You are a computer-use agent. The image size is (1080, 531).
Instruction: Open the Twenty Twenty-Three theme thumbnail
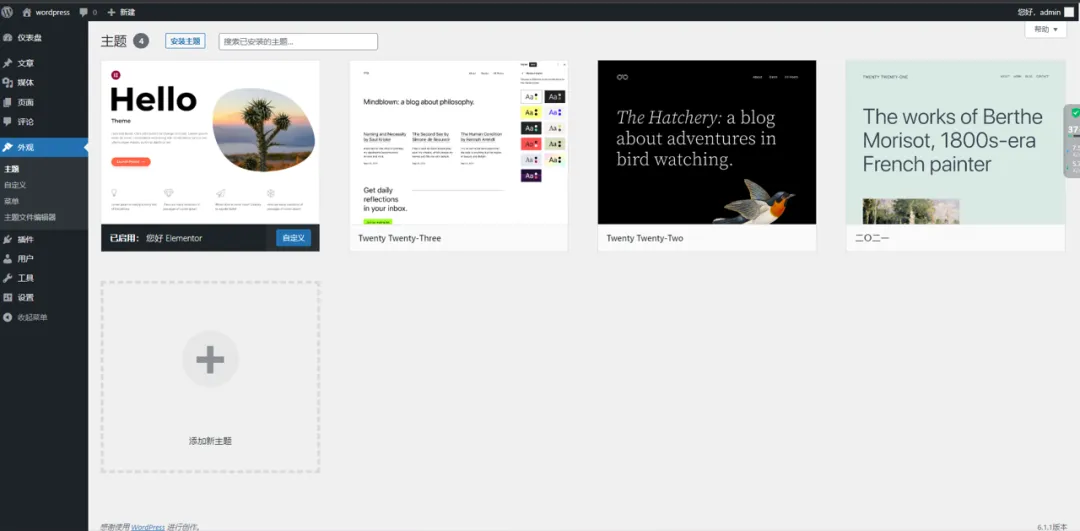459,143
